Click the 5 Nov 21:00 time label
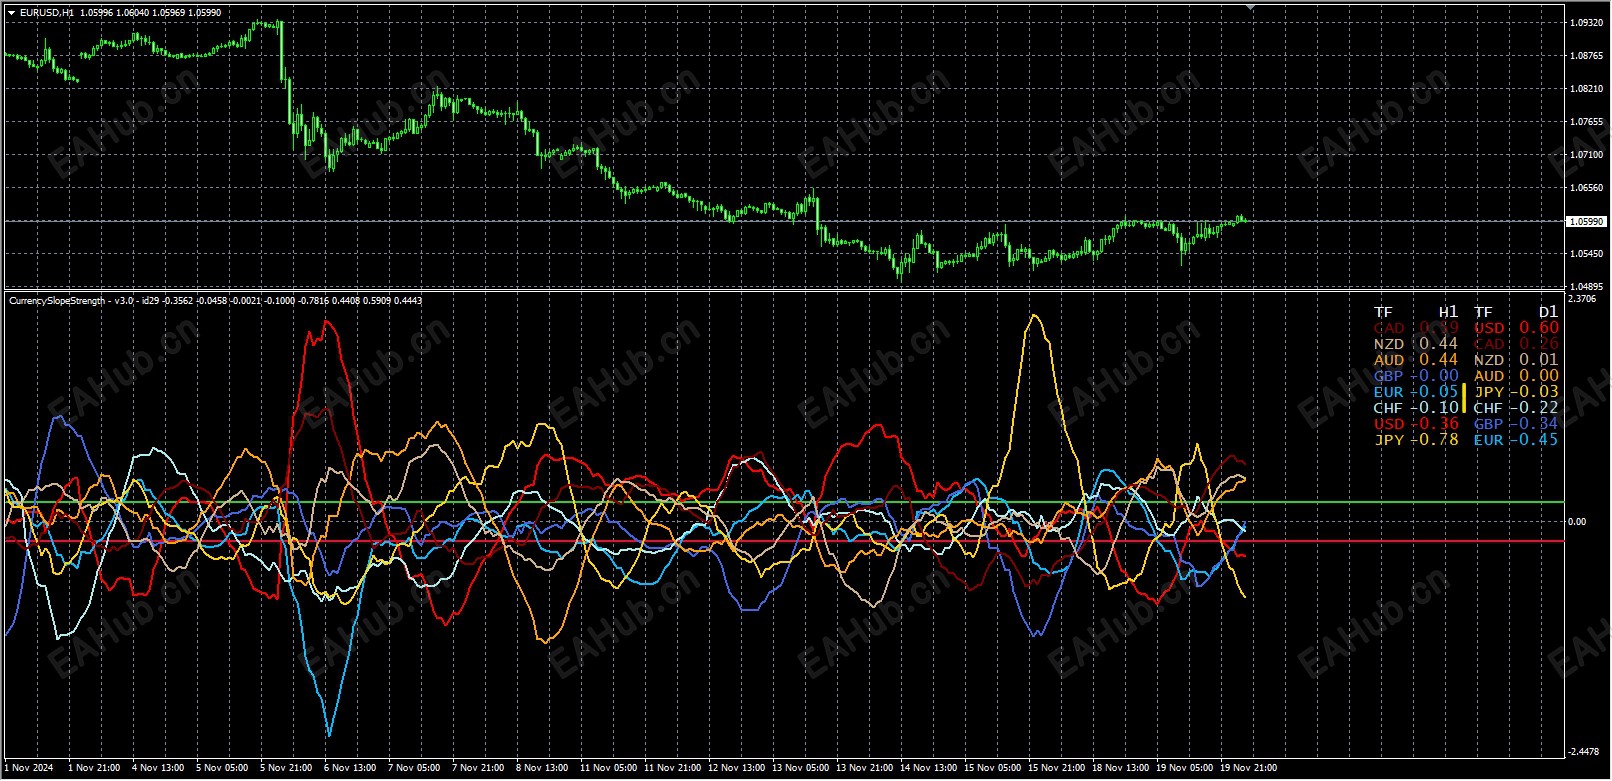This screenshot has width=1612, height=781. [286, 768]
